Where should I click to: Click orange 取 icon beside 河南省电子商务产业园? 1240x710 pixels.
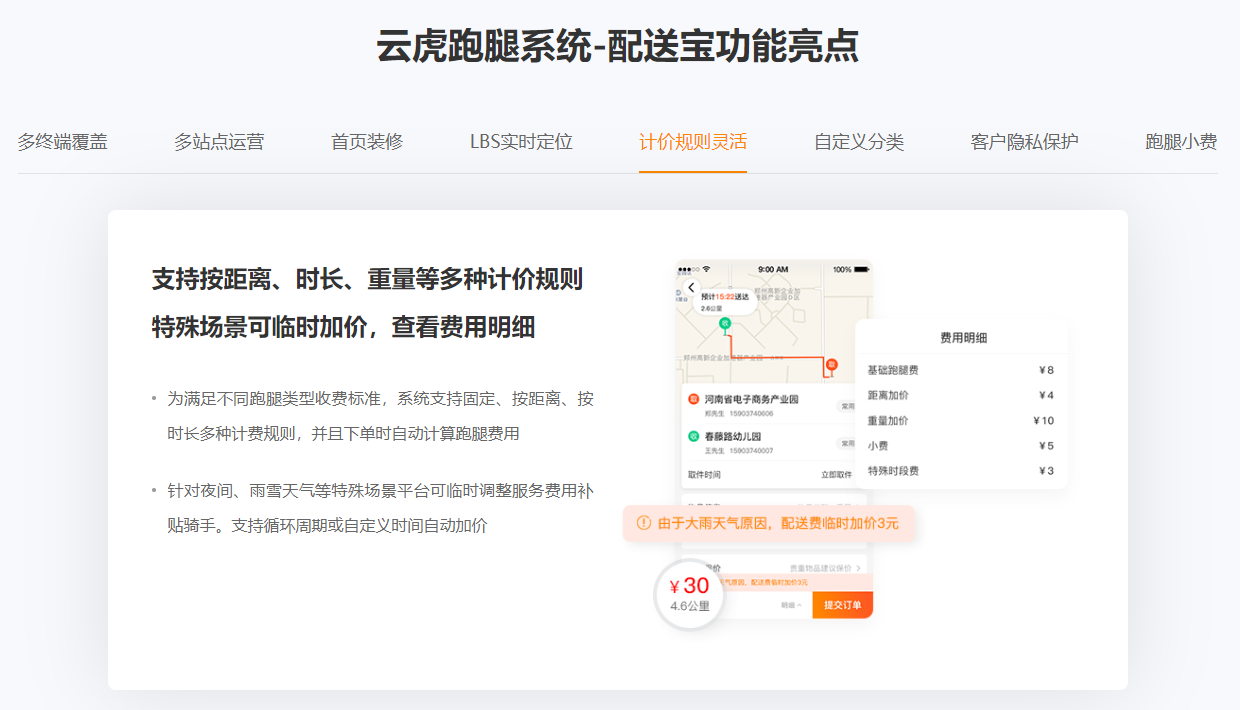pos(694,400)
